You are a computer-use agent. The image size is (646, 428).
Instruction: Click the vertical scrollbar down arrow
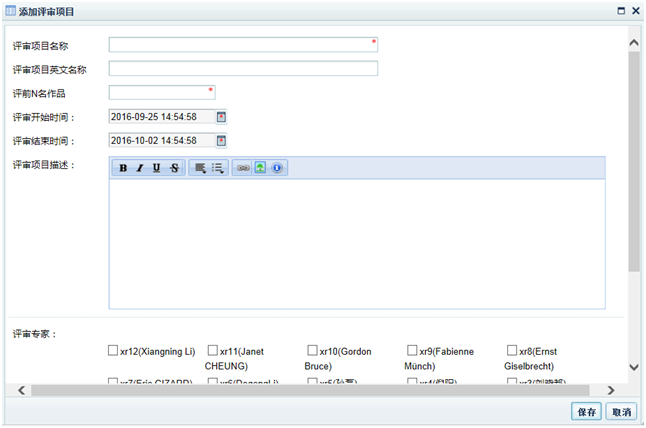[x=634, y=367]
